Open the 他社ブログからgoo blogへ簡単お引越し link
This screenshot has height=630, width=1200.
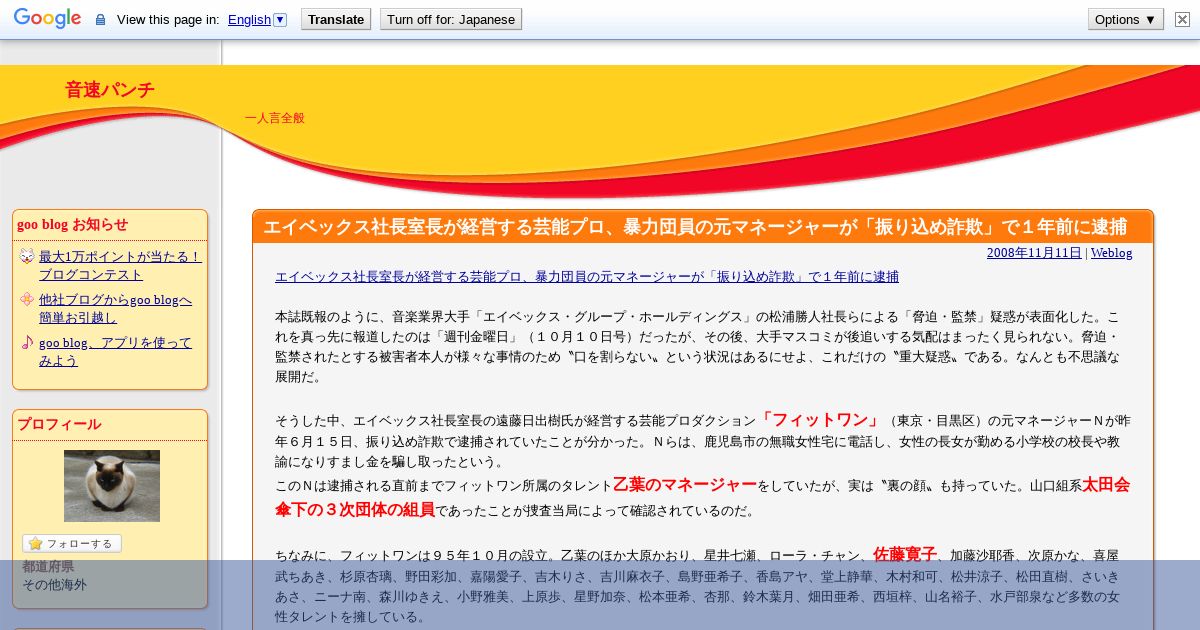116,309
